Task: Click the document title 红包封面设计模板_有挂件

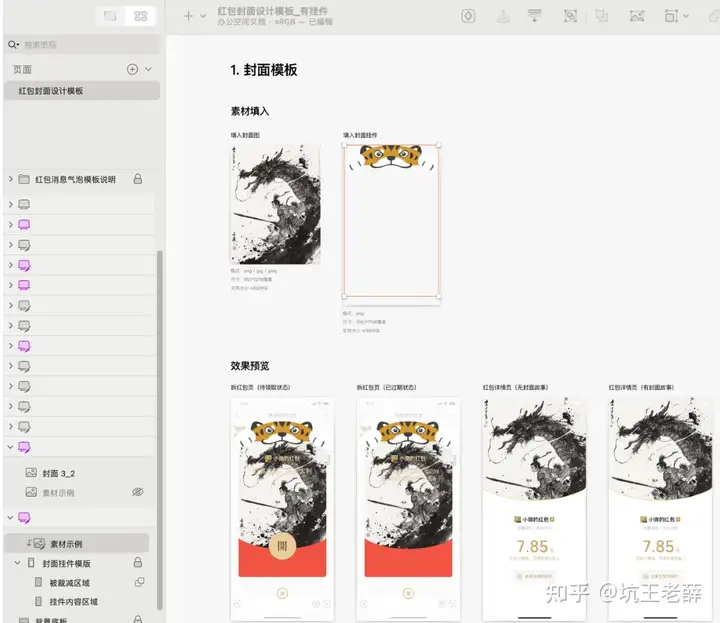Action: pyautogui.click(x=273, y=11)
